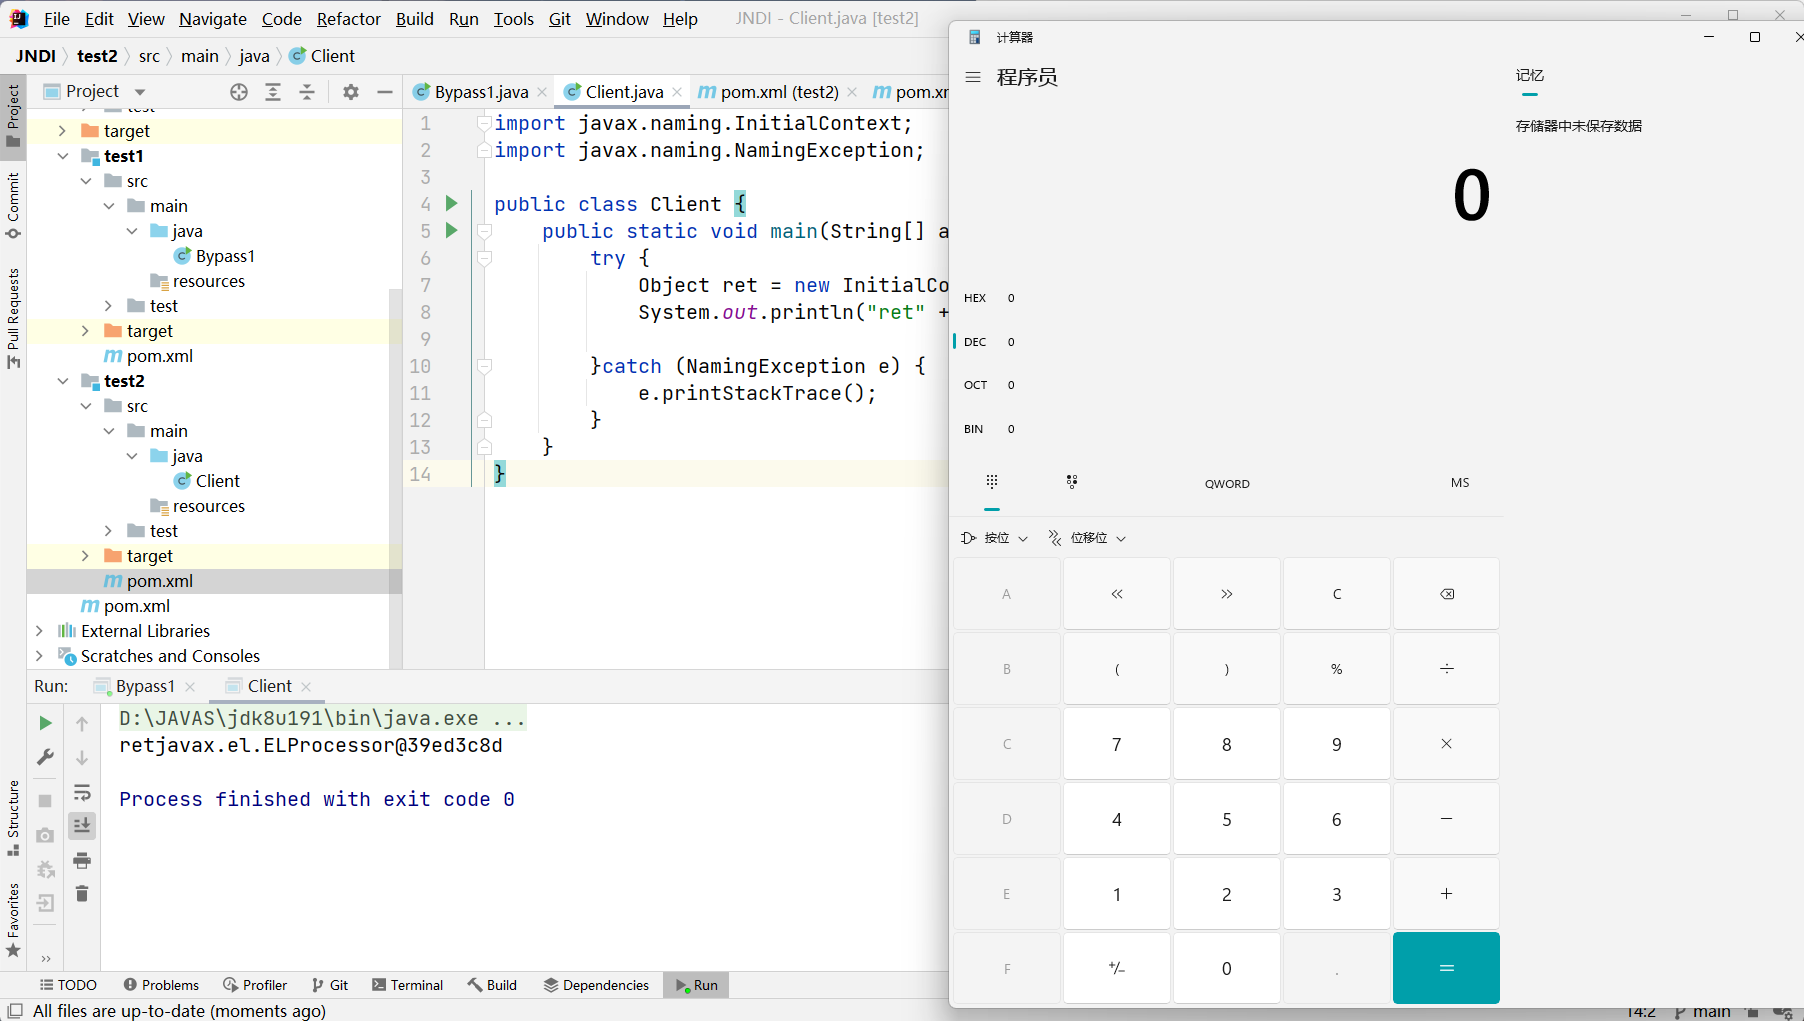Open the Git menu

point(559,19)
